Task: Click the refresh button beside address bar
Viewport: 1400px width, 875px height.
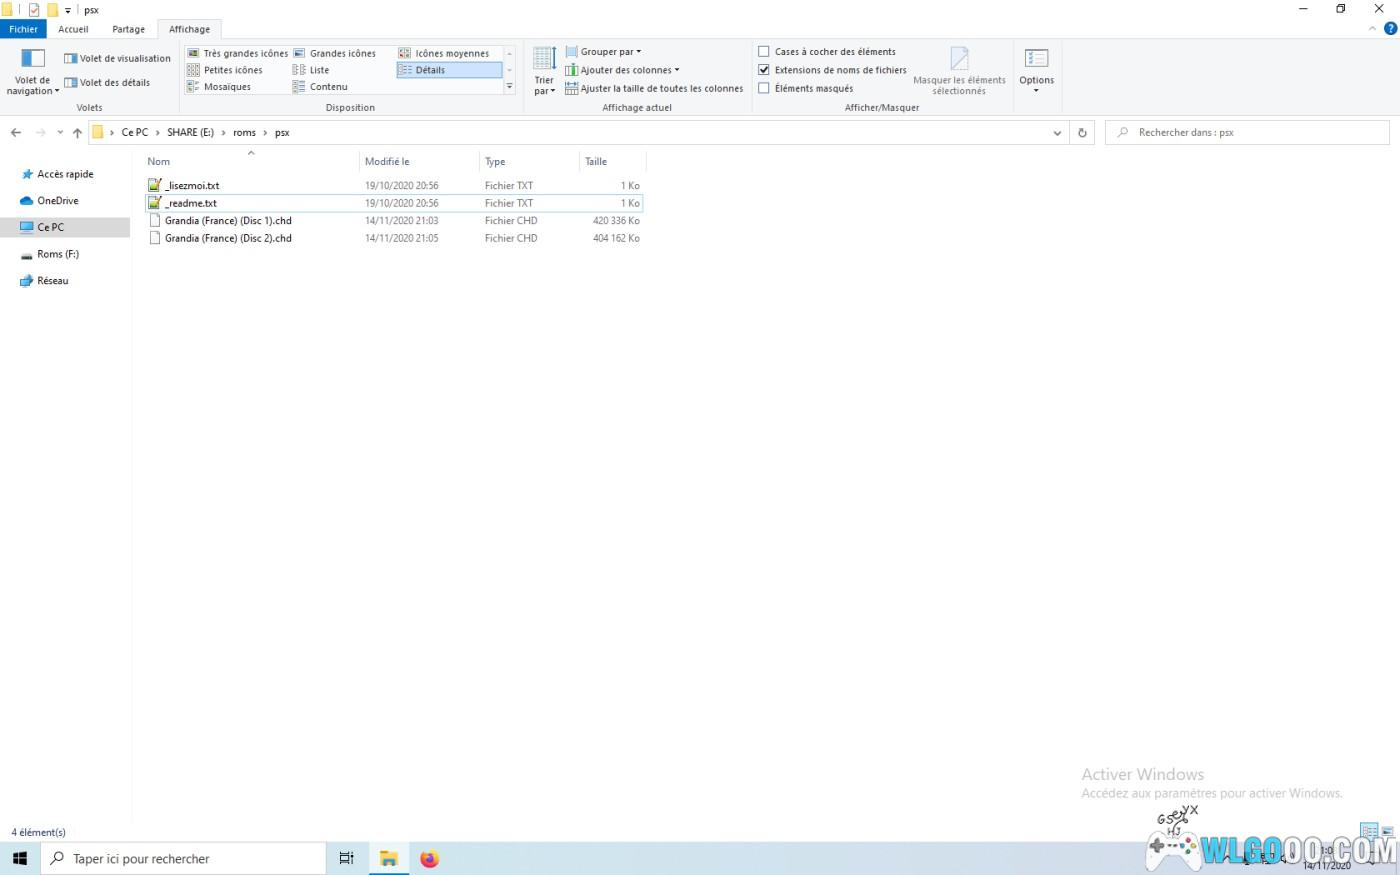Action: [x=1081, y=132]
